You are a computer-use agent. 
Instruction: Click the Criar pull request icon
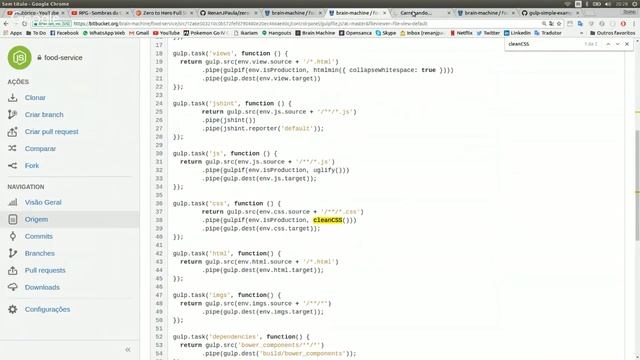point(13,131)
